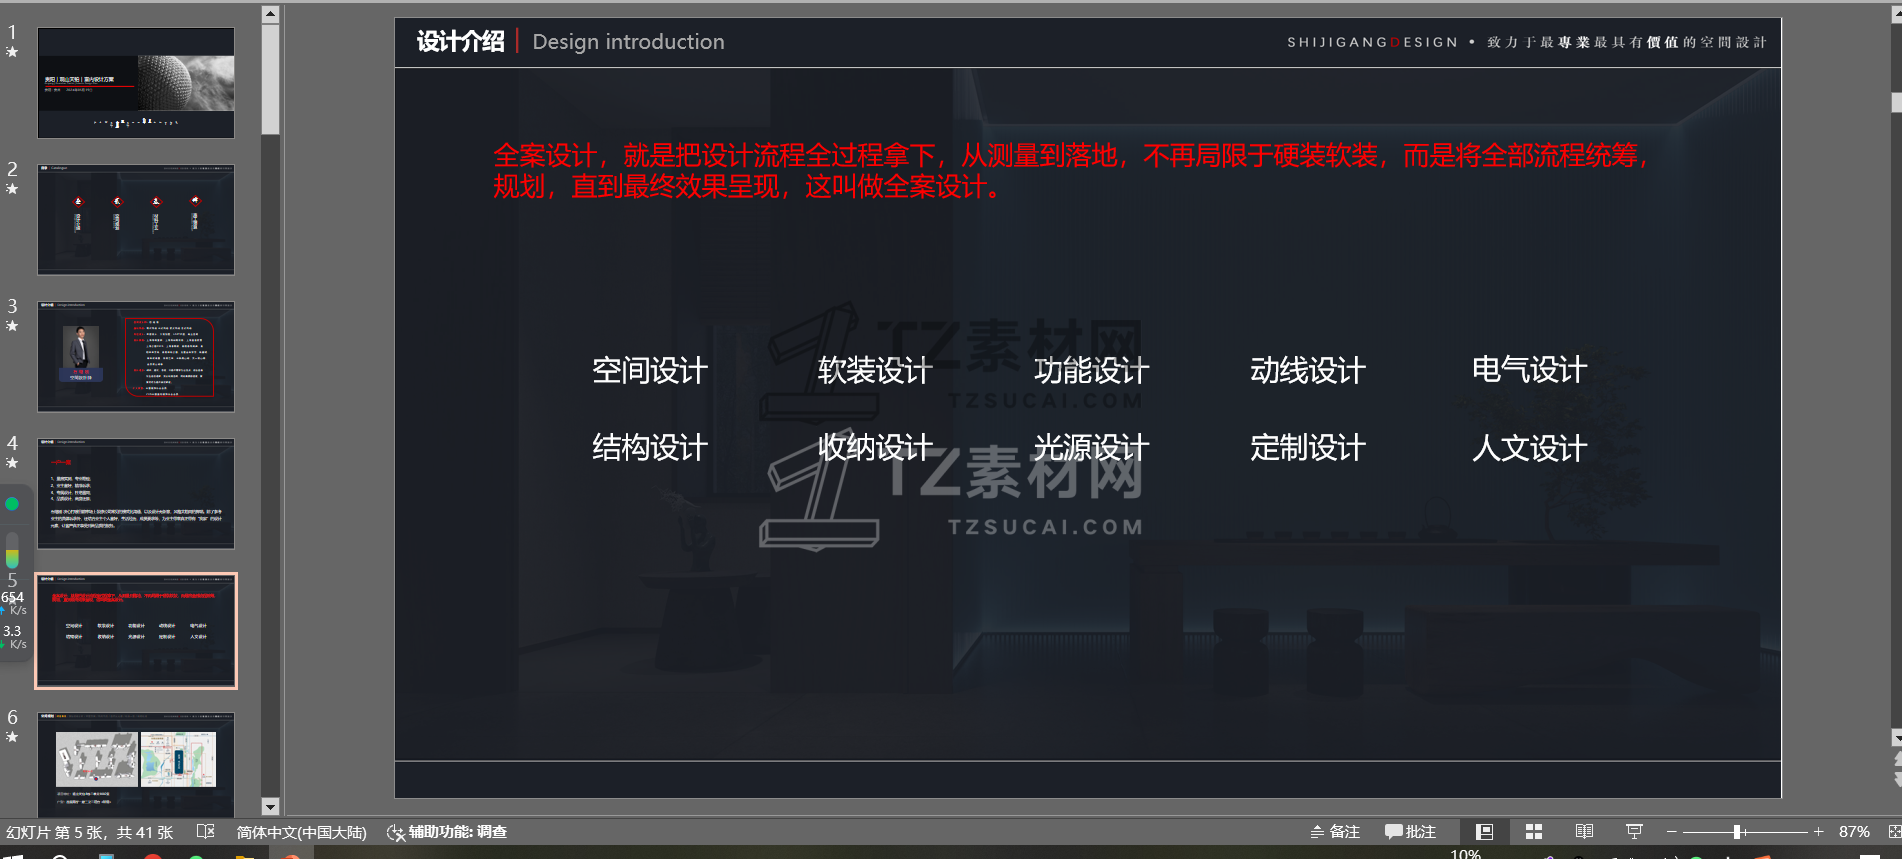Click the zoom out minus button
The image size is (1902, 859).
click(1671, 832)
